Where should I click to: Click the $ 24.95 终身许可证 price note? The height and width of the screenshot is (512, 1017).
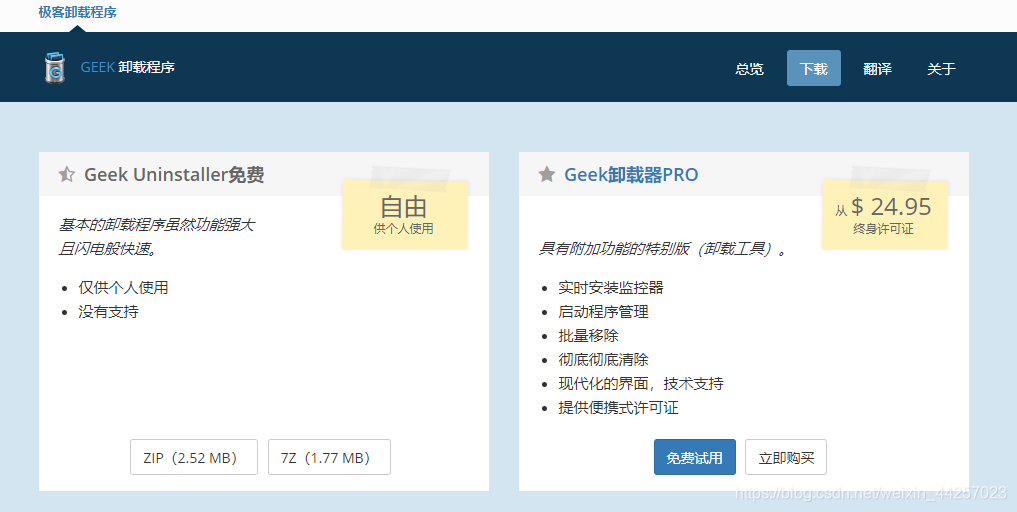click(x=885, y=215)
